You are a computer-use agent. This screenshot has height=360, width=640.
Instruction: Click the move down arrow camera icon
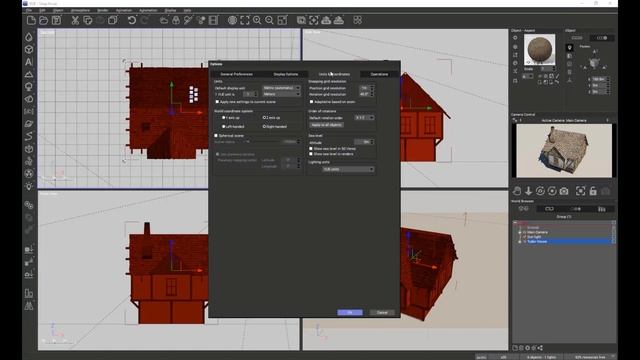[529, 191]
